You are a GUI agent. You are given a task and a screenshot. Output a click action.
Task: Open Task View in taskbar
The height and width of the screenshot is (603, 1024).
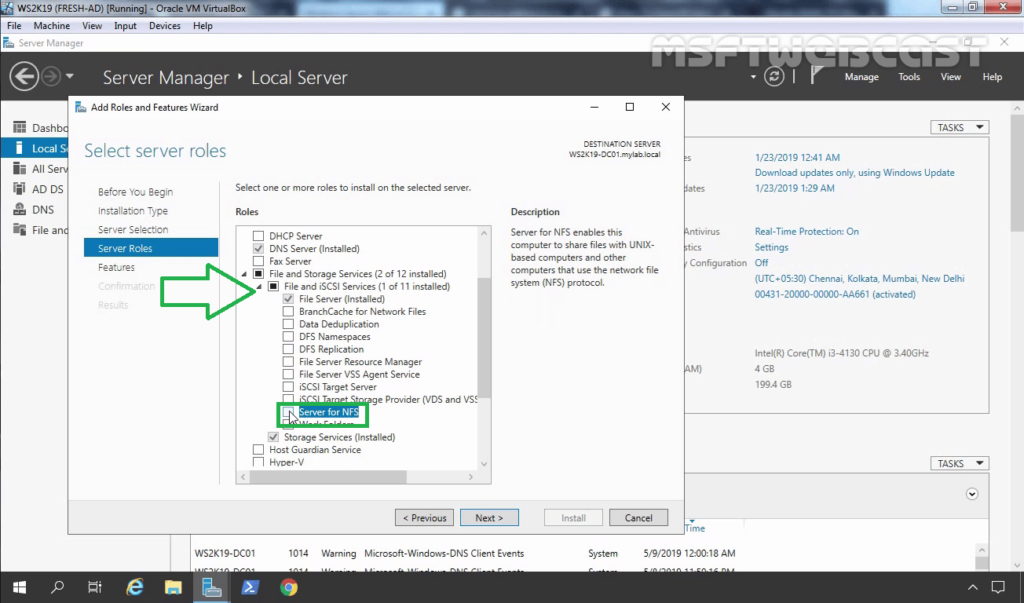click(x=95, y=587)
